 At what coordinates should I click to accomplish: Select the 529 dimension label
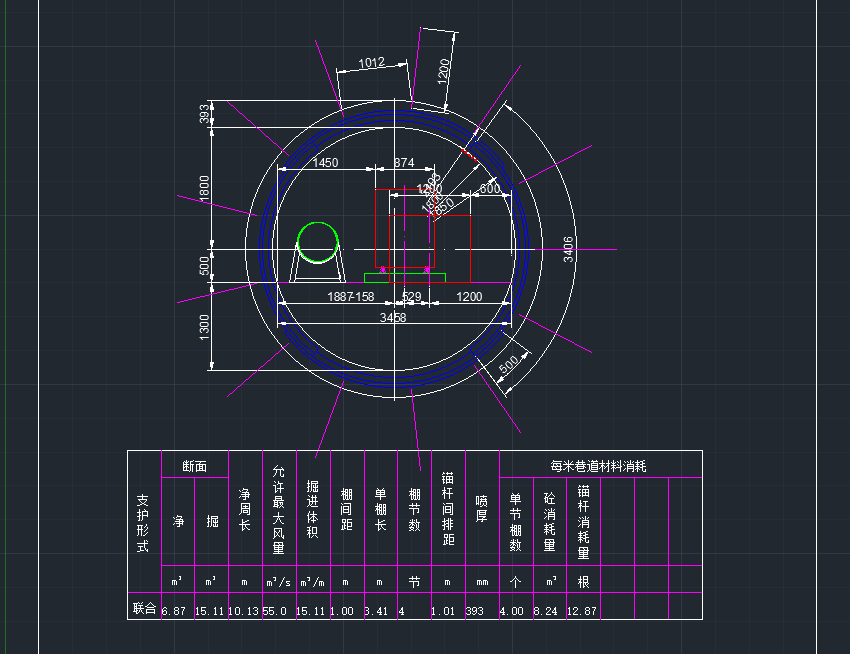click(x=411, y=297)
